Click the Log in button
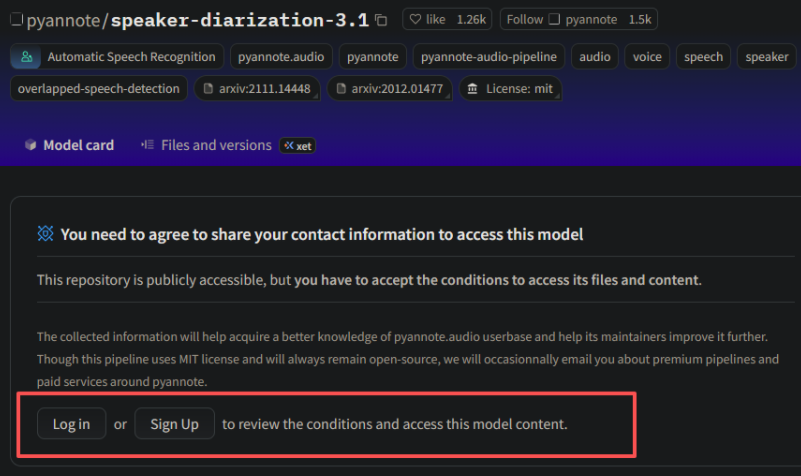The width and height of the screenshot is (801, 476). coord(72,423)
